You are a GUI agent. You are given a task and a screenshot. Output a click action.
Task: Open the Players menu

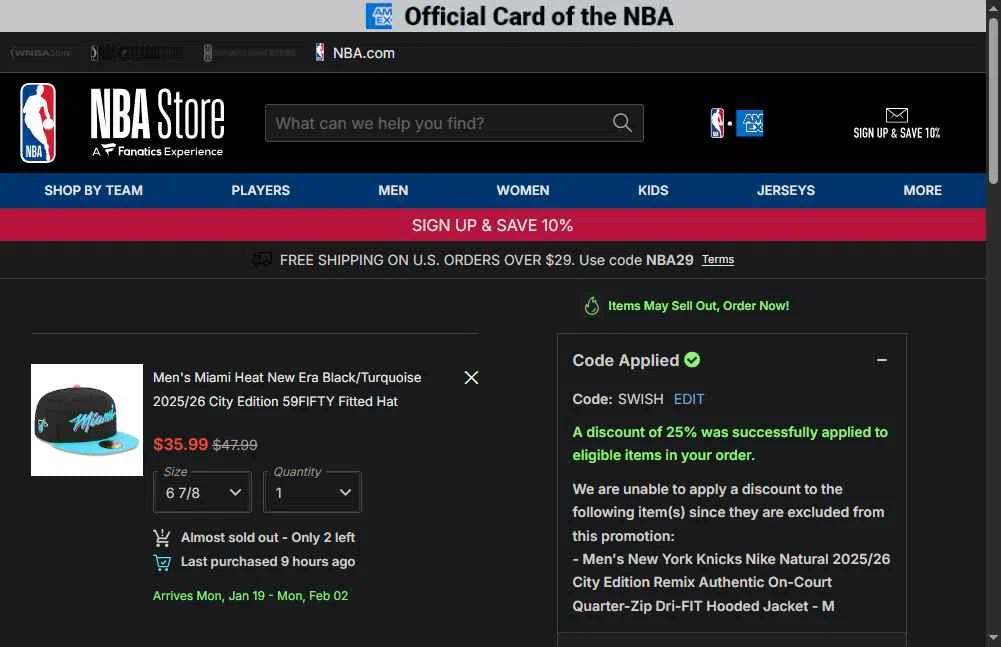(260, 190)
